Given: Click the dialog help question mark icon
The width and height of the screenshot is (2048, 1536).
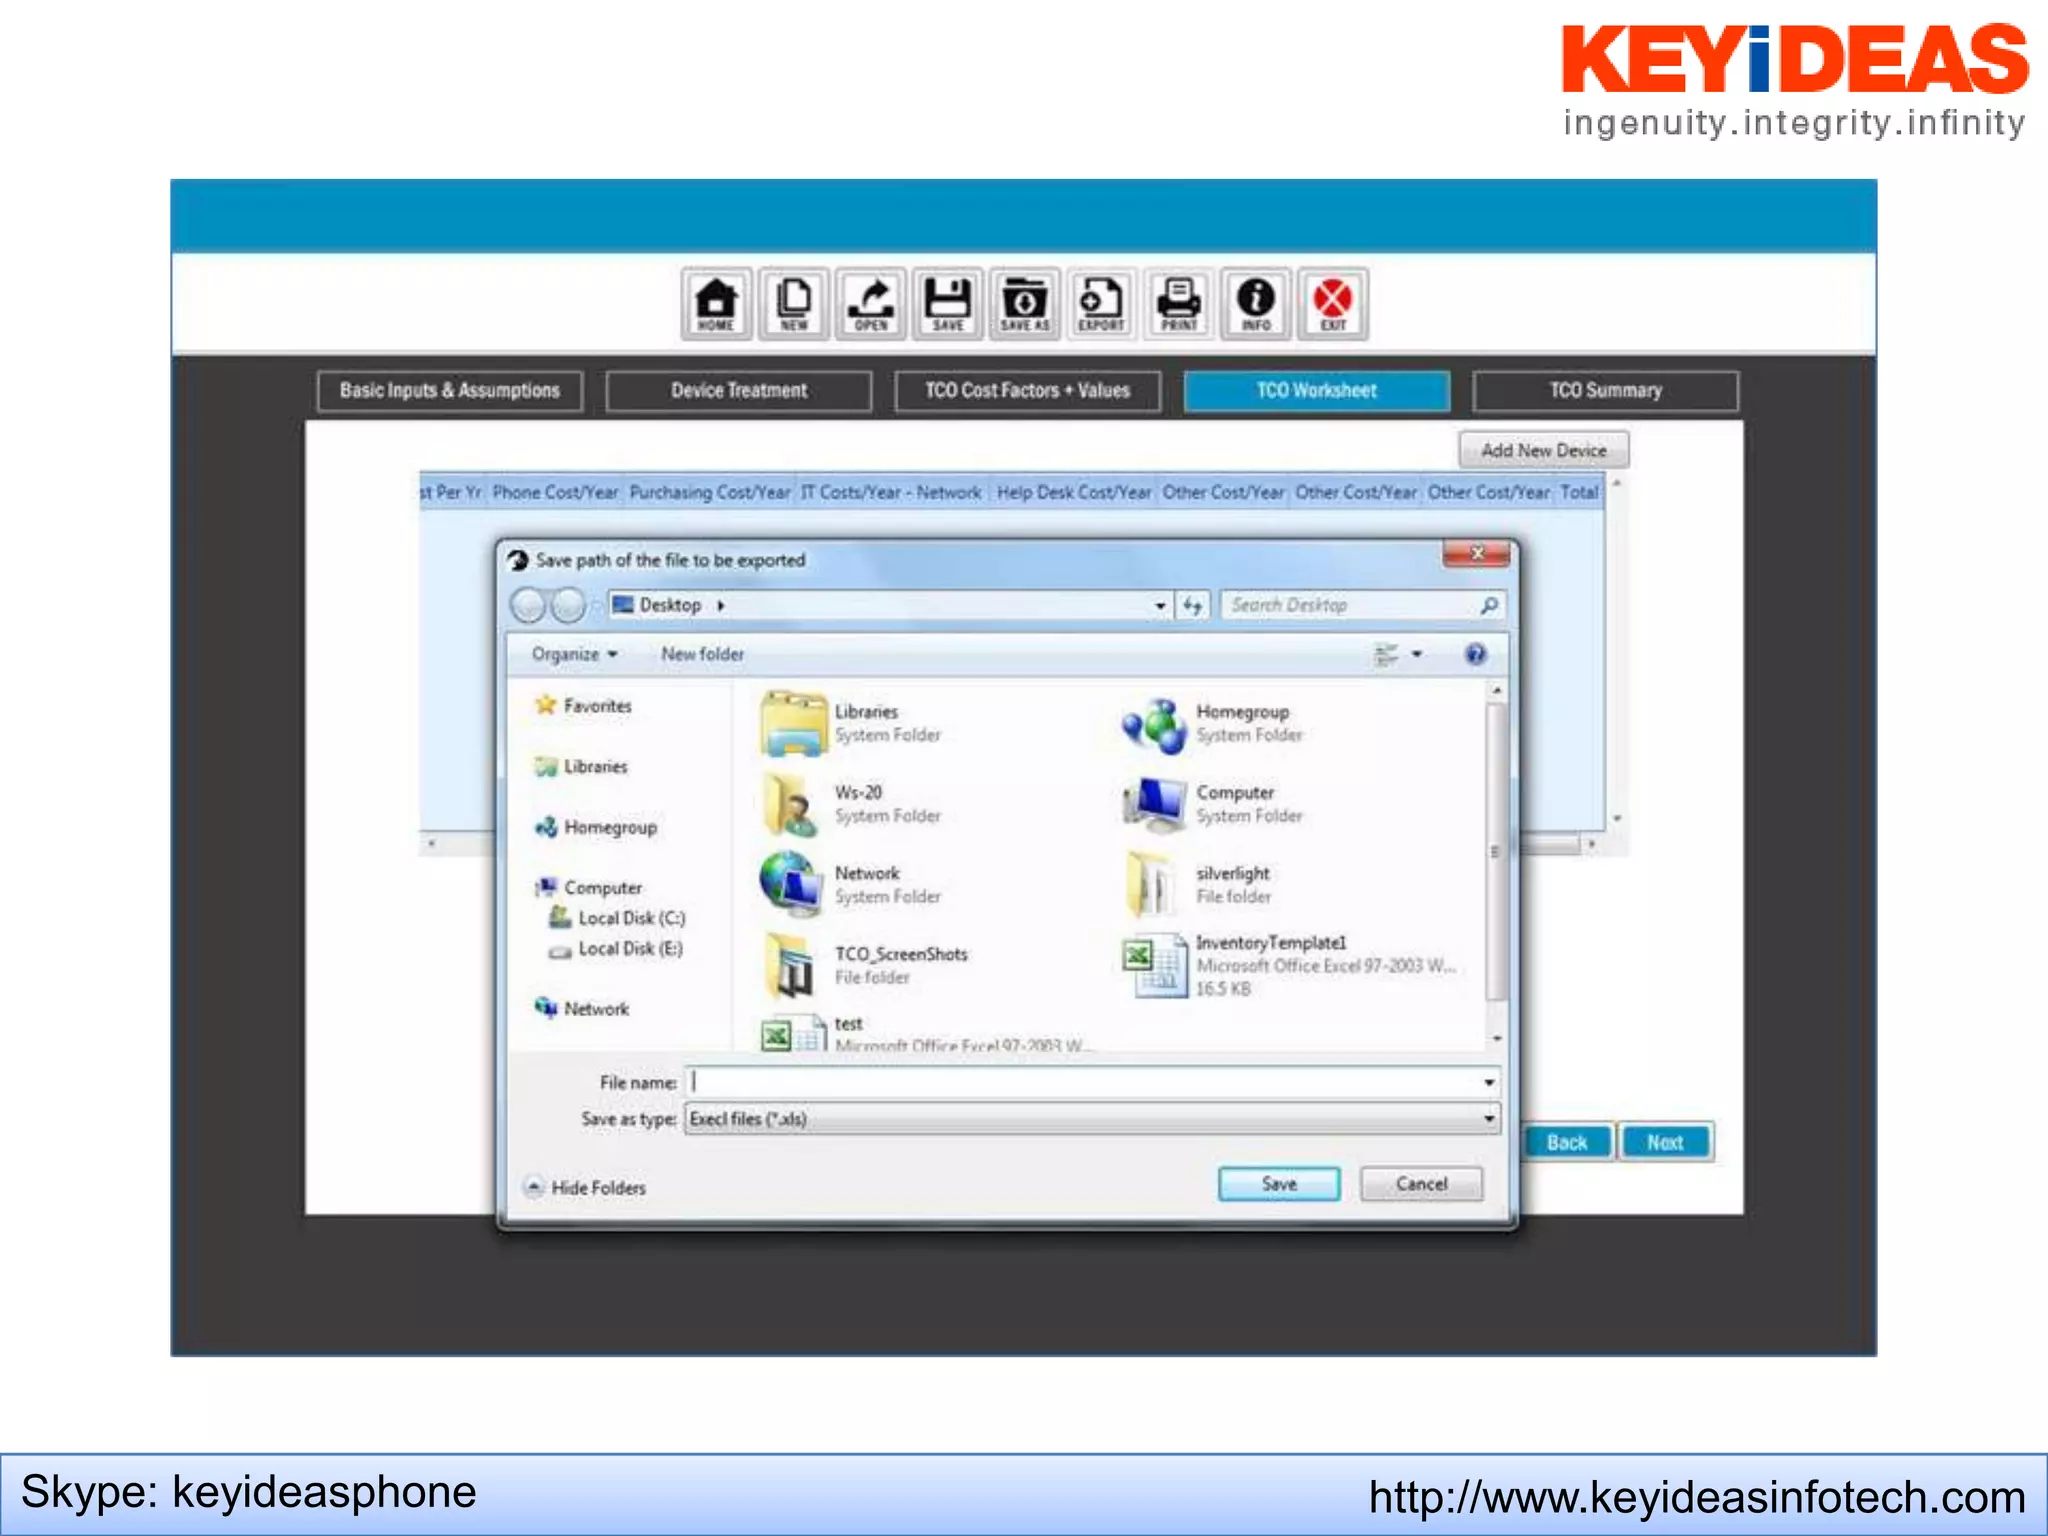Looking at the screenshot, I should (1475, 655).
